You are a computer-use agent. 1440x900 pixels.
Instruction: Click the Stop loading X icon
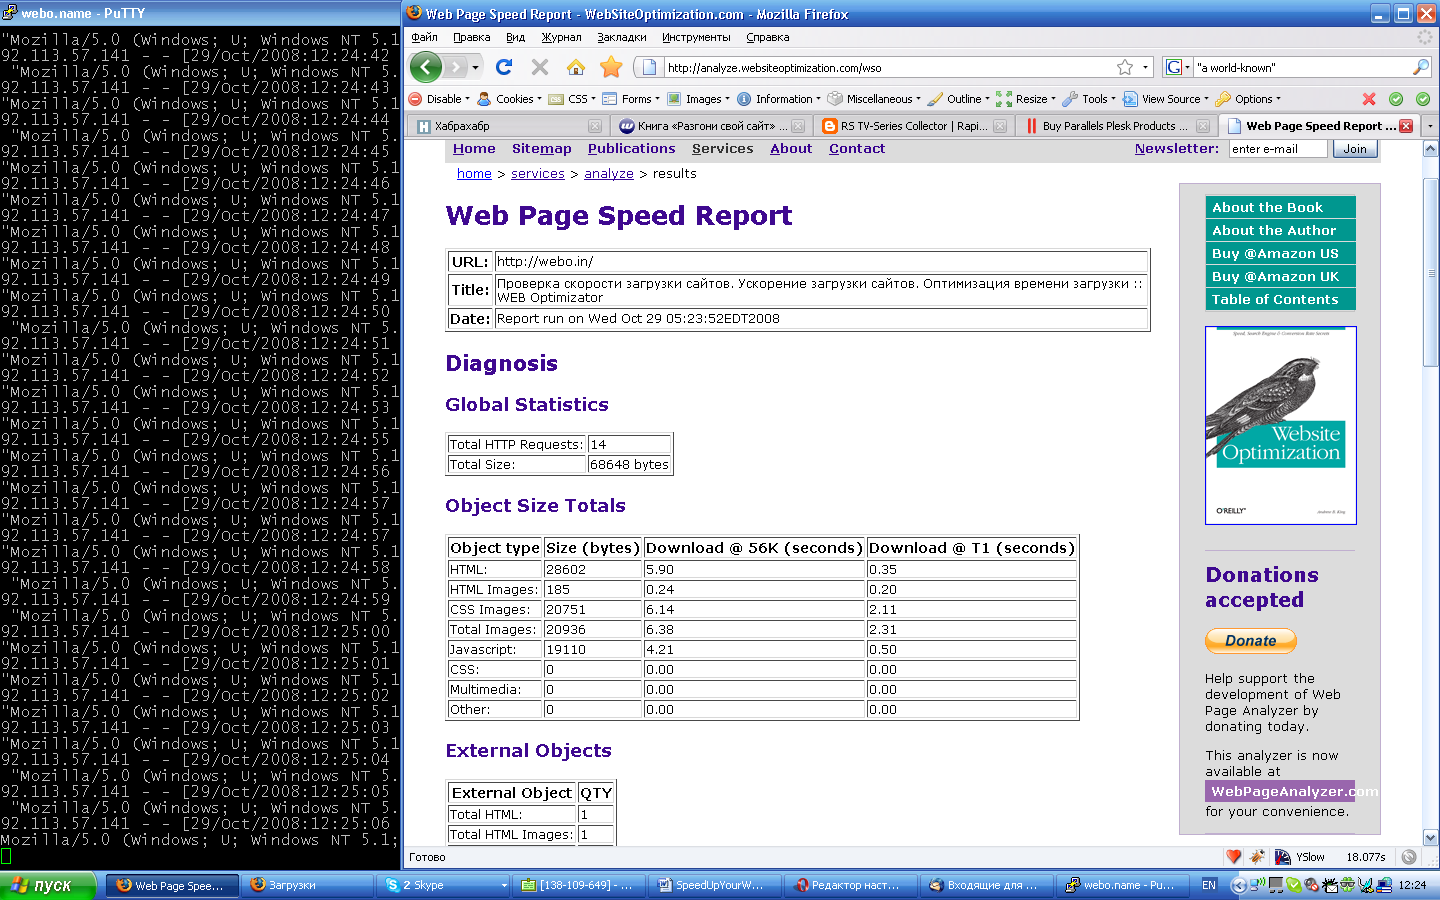[x=540, y=67]
